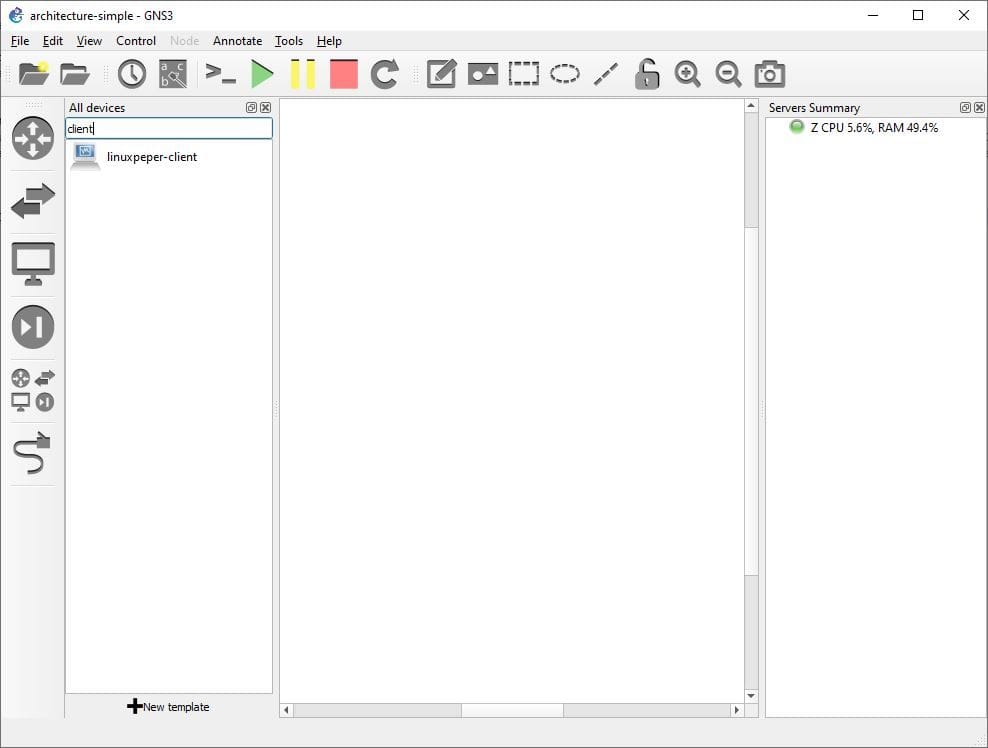Draw an ellipse on the canvas

point(564,73)
